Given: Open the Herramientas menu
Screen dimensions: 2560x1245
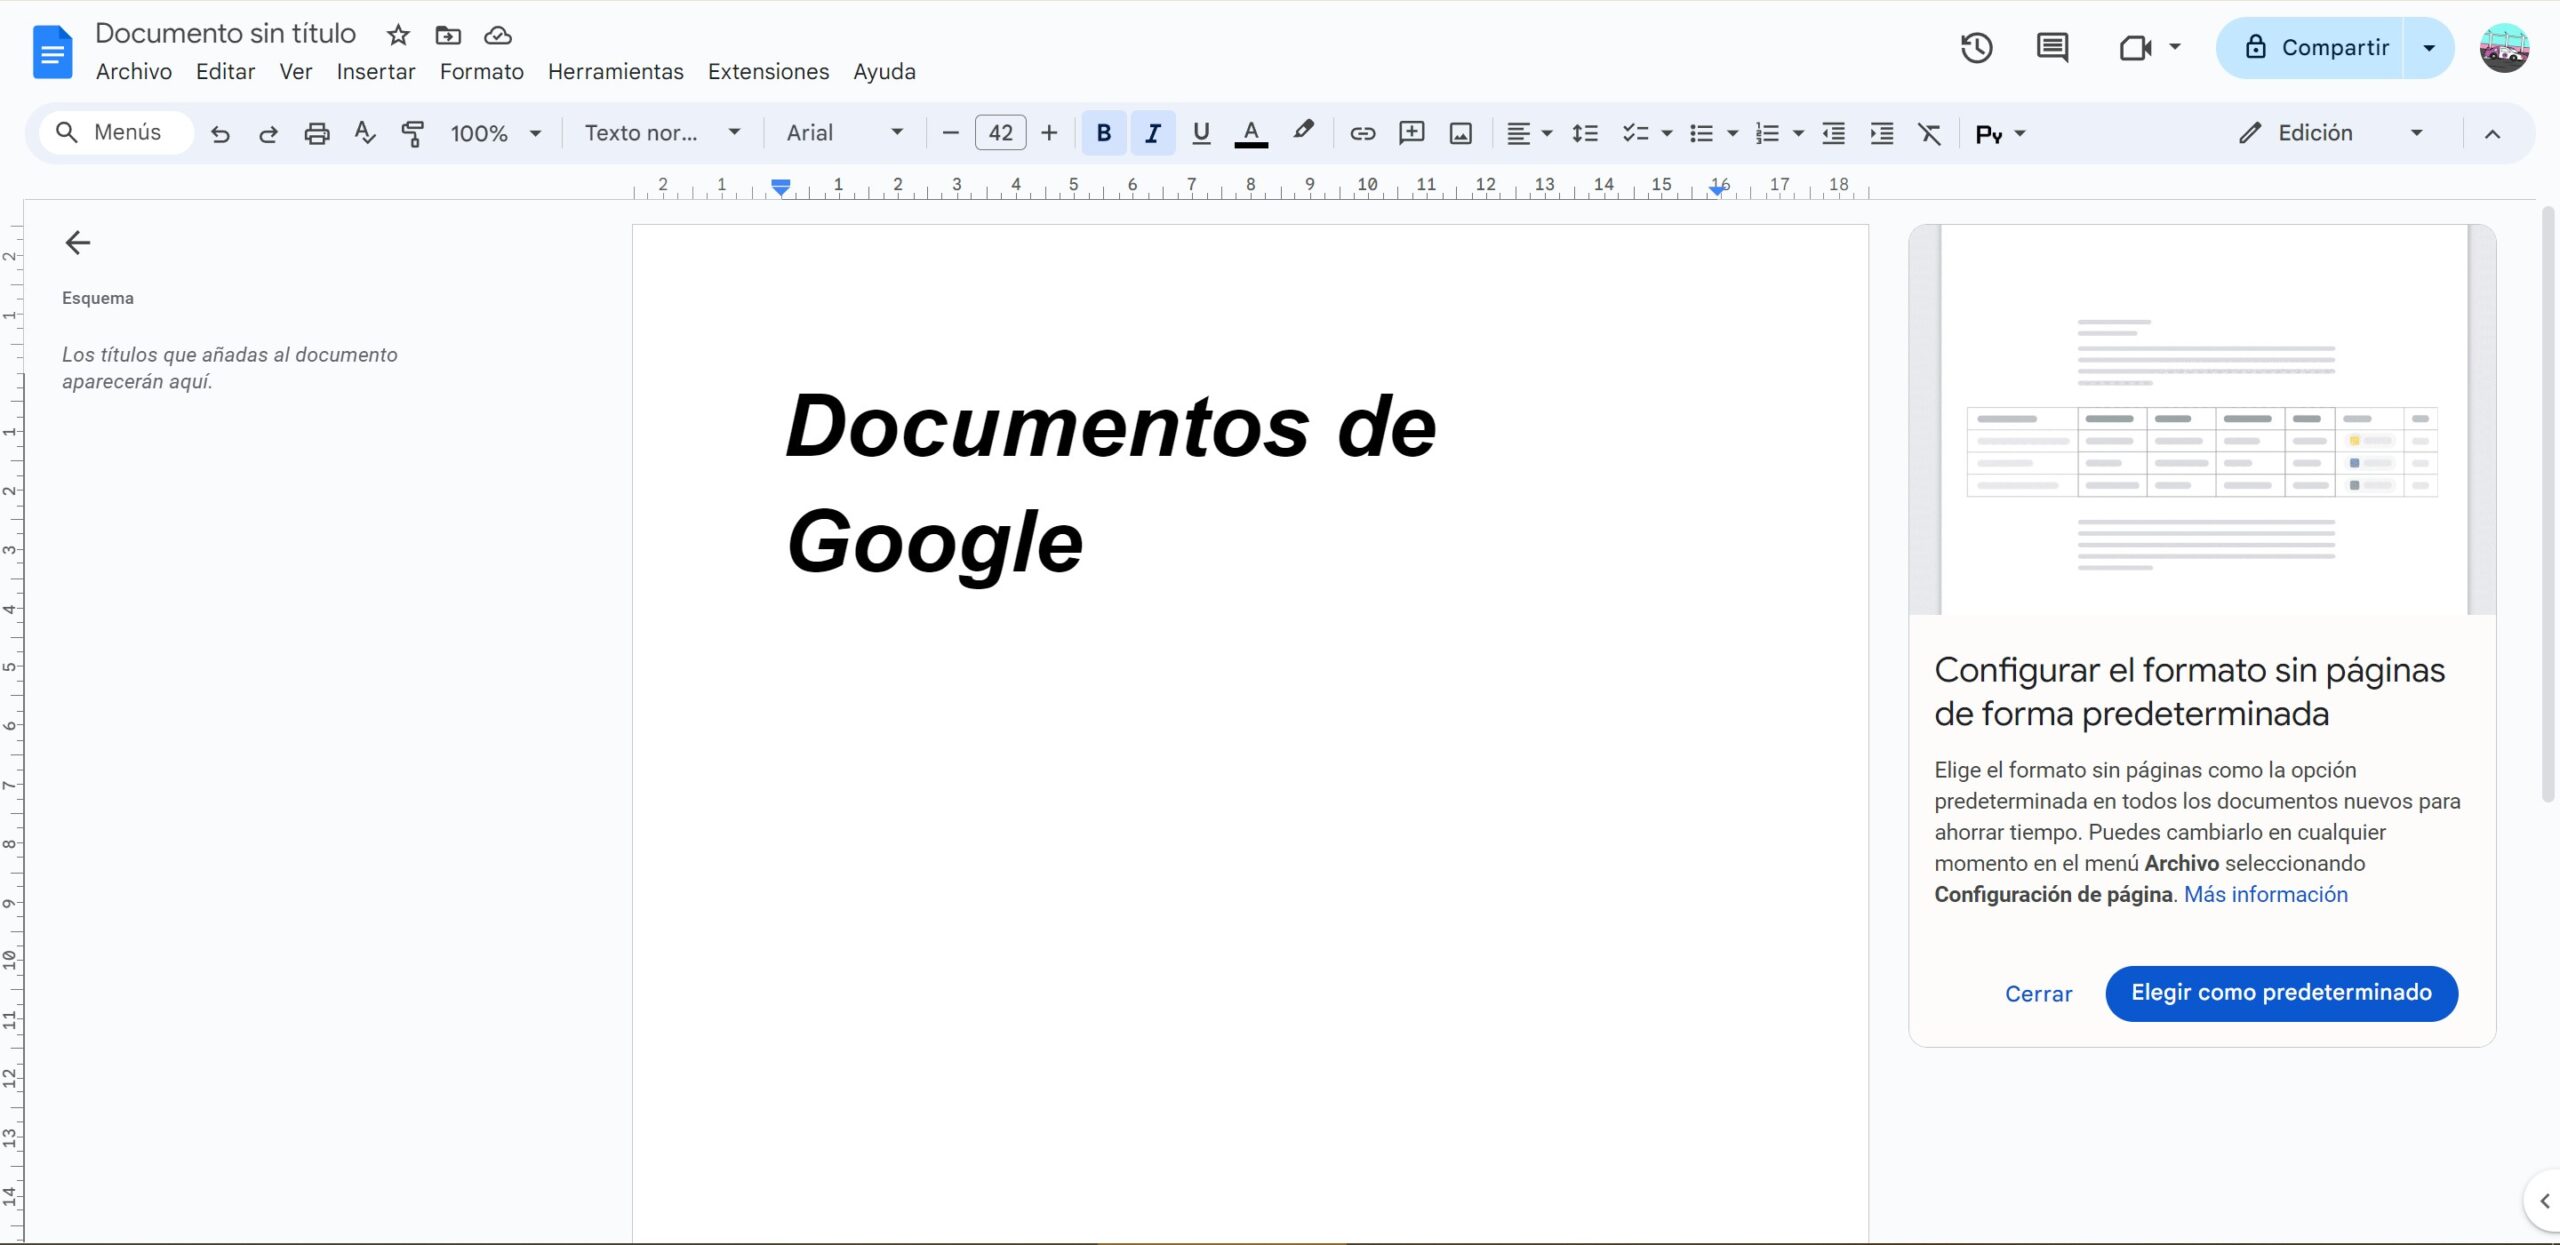Looking at the screenshot, I should [x=616, y=72].
